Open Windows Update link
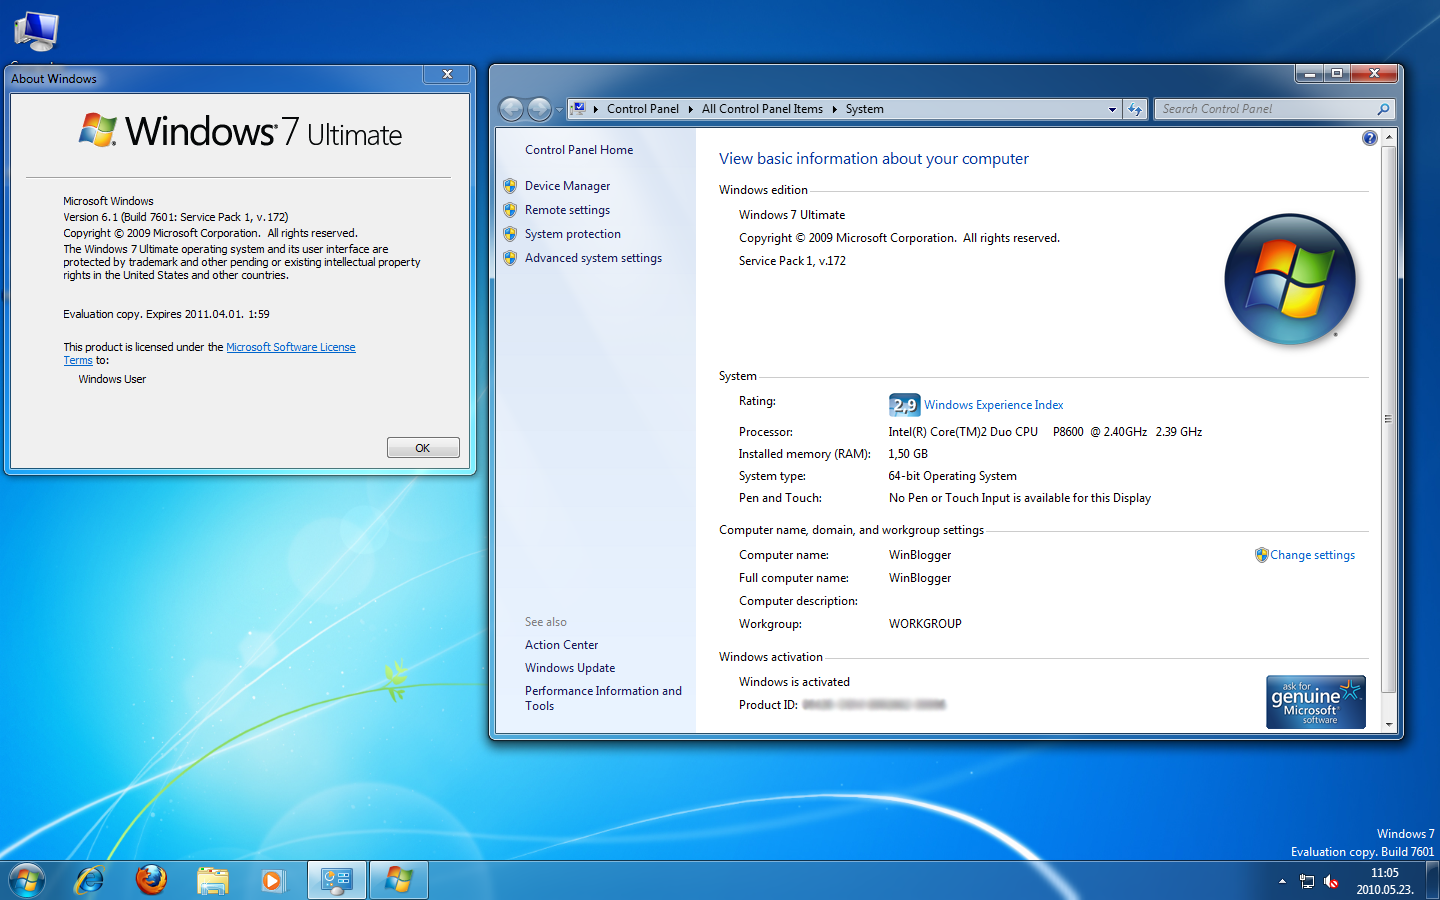Image resolution: width=1440 pixels, height=900 pixels. (570, 668)
